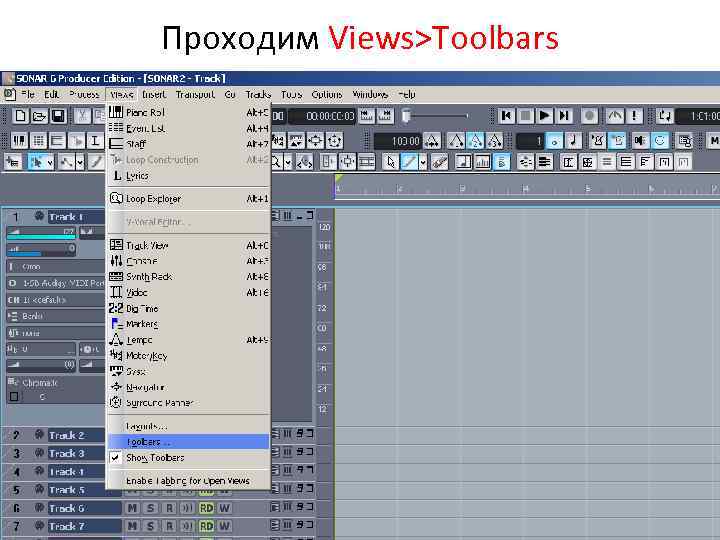Click the time display field 00:00:00:03
Screen dimensions: 720x540
[323, 116]
